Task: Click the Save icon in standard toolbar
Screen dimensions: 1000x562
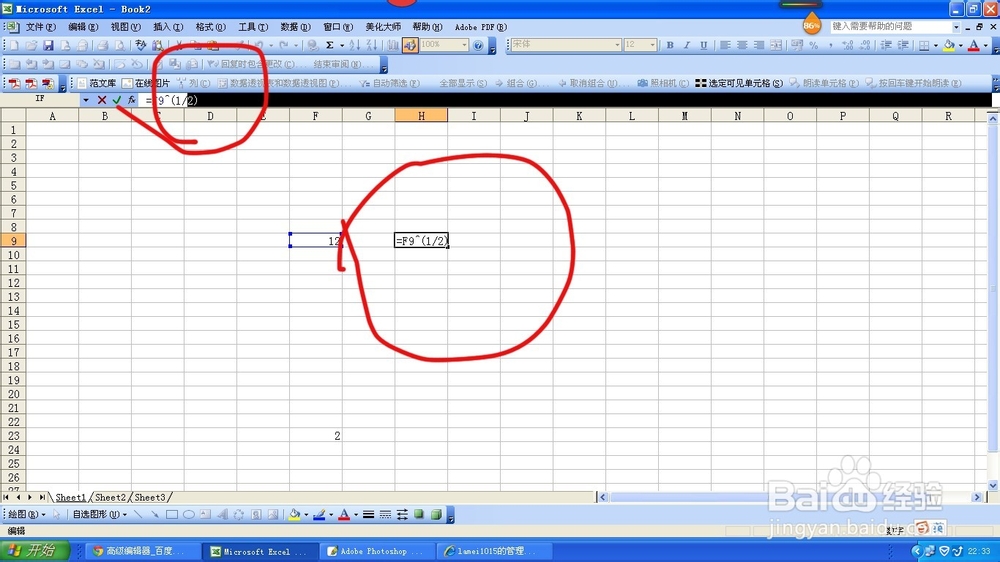Action: [48, 45]
